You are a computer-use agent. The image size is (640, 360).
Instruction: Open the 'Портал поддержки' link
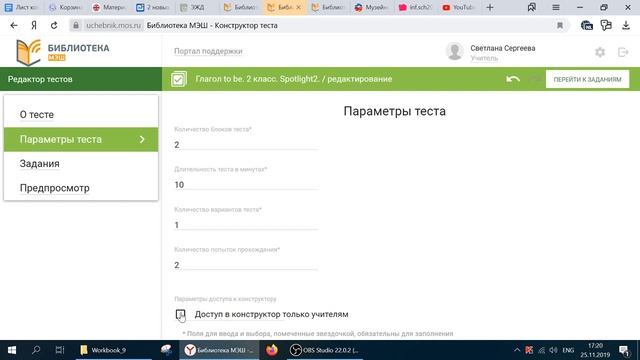pyautogui.click(x=208, y=51)
